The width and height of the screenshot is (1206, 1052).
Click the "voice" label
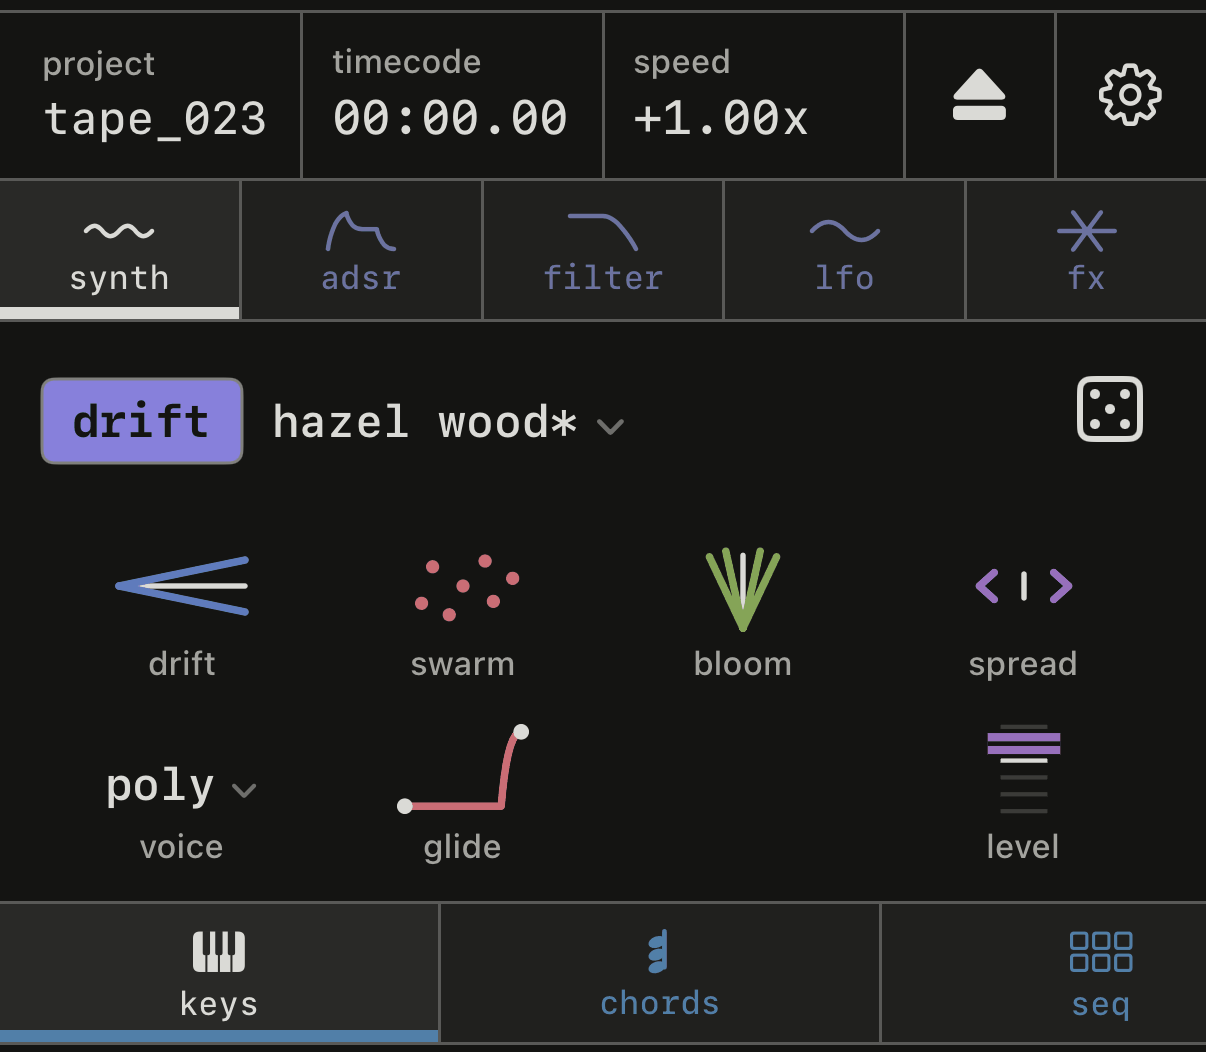181,847
